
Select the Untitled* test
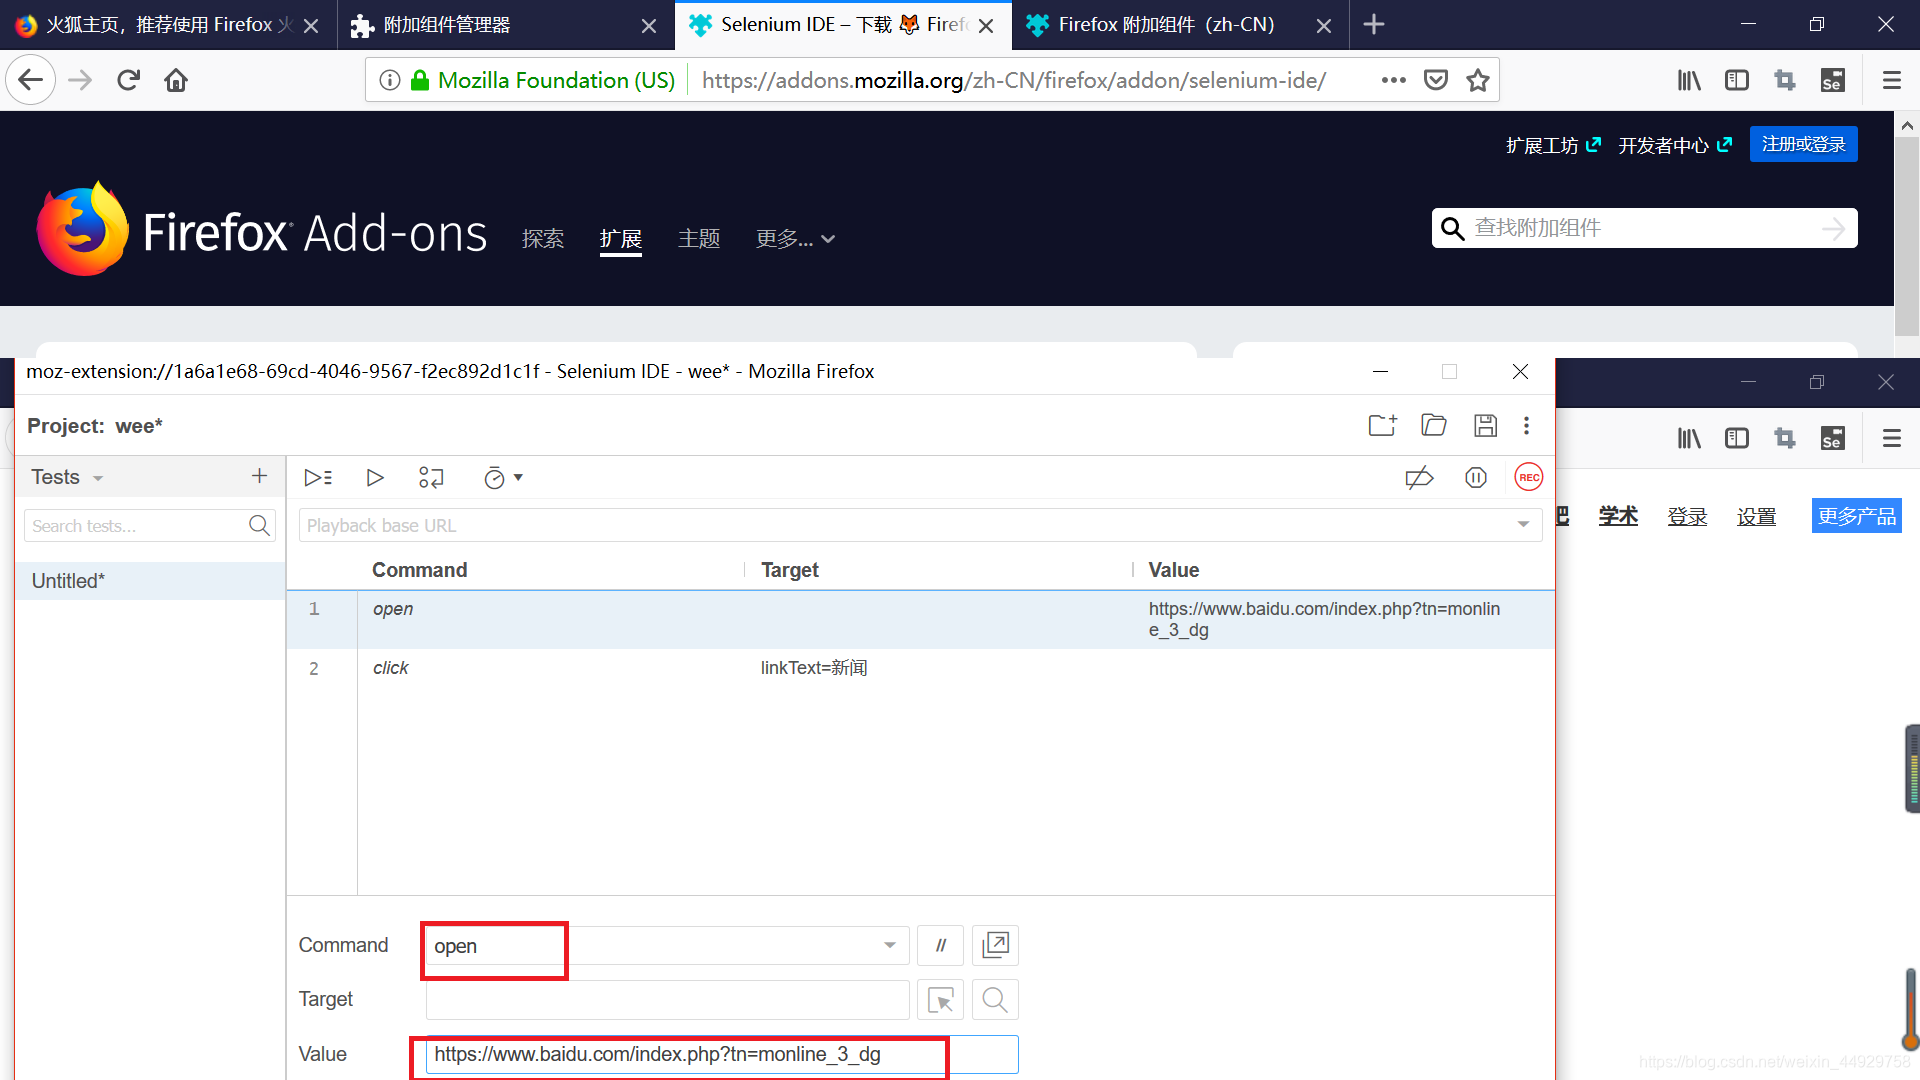pyautogui.click(x=150, y=581)
